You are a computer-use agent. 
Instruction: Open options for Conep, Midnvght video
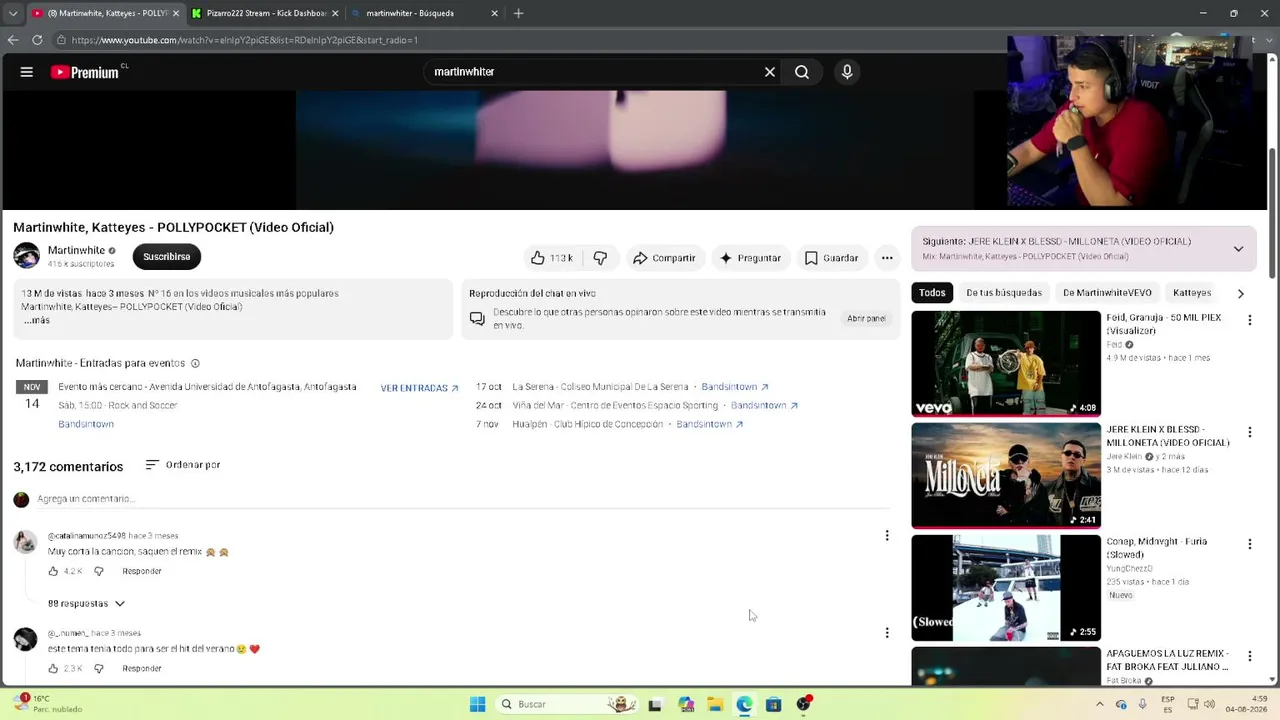coord(1249,544)
